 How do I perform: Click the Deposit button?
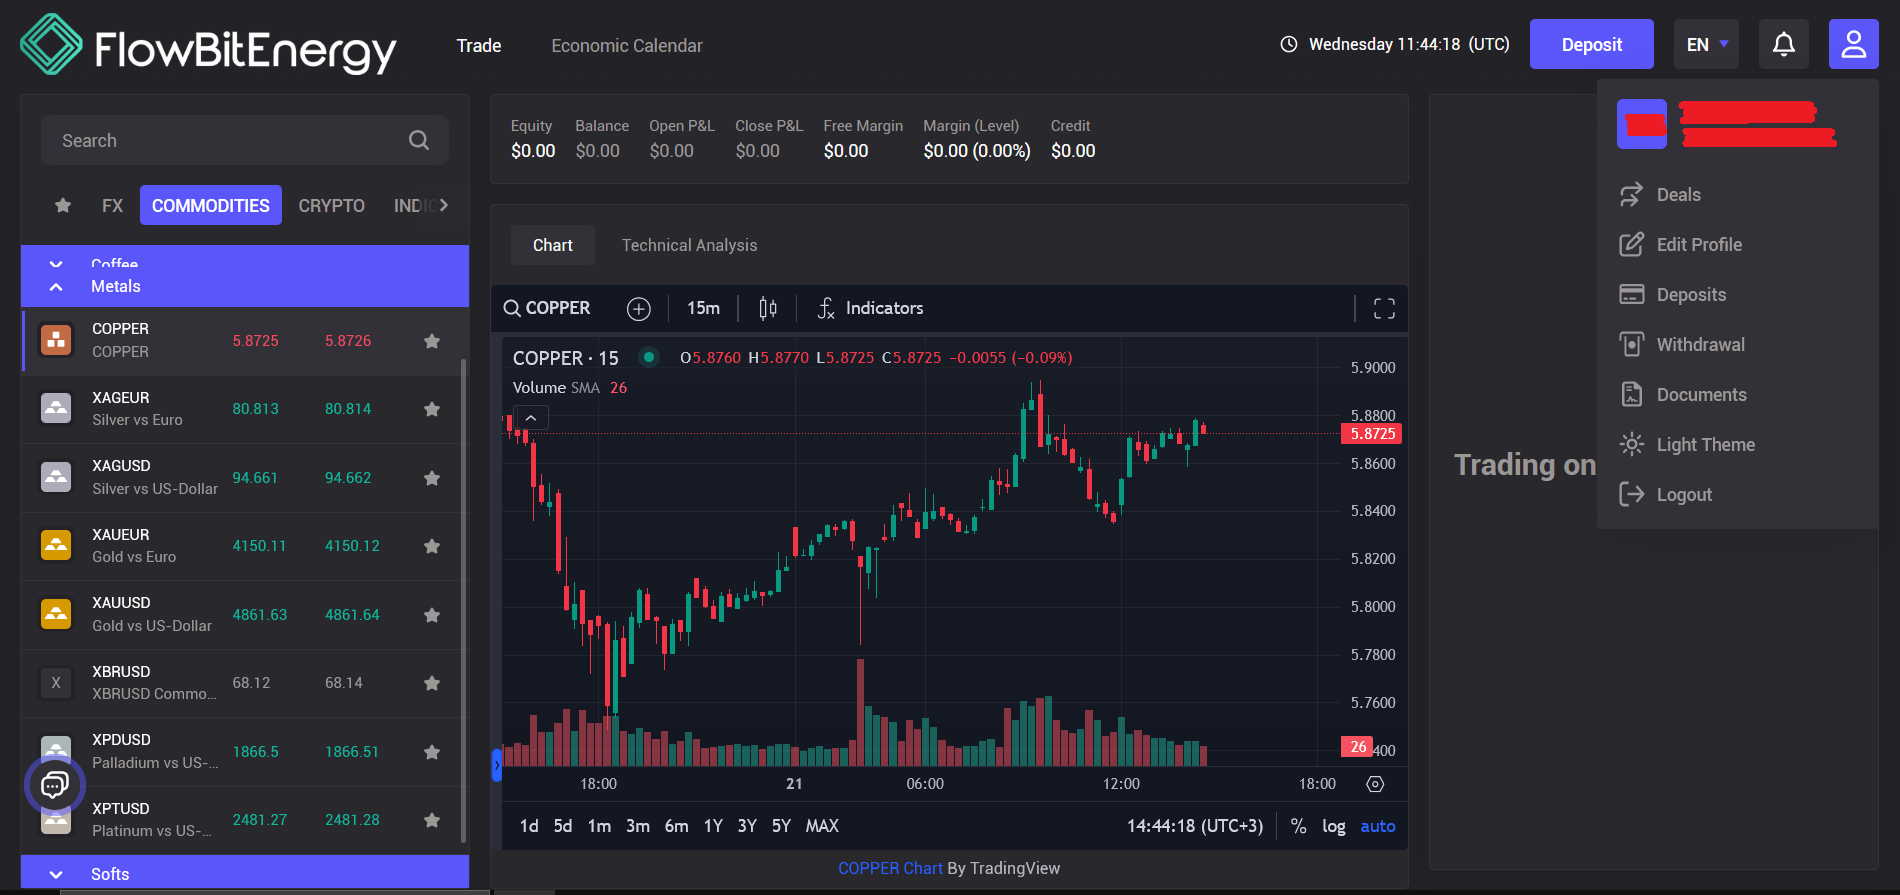point(1591,44)
